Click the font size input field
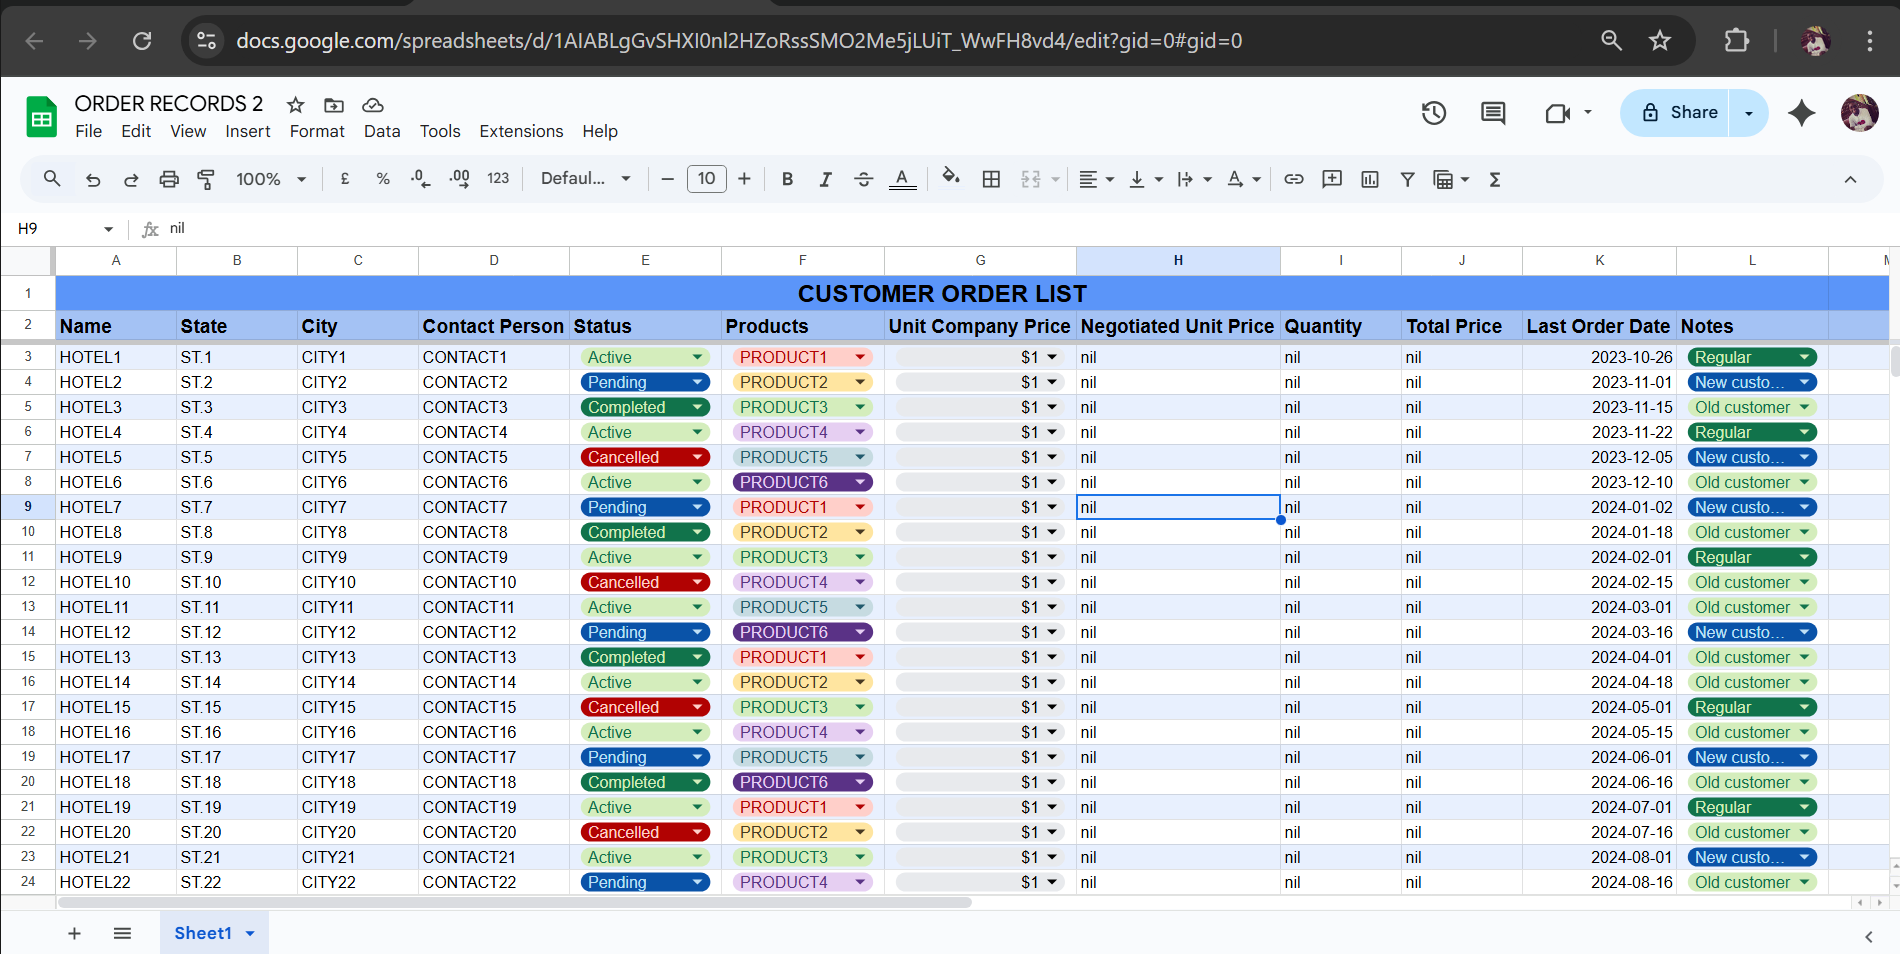Image resolution: width=1900 pixels, height=954 pixels. (x=706, y=179)
